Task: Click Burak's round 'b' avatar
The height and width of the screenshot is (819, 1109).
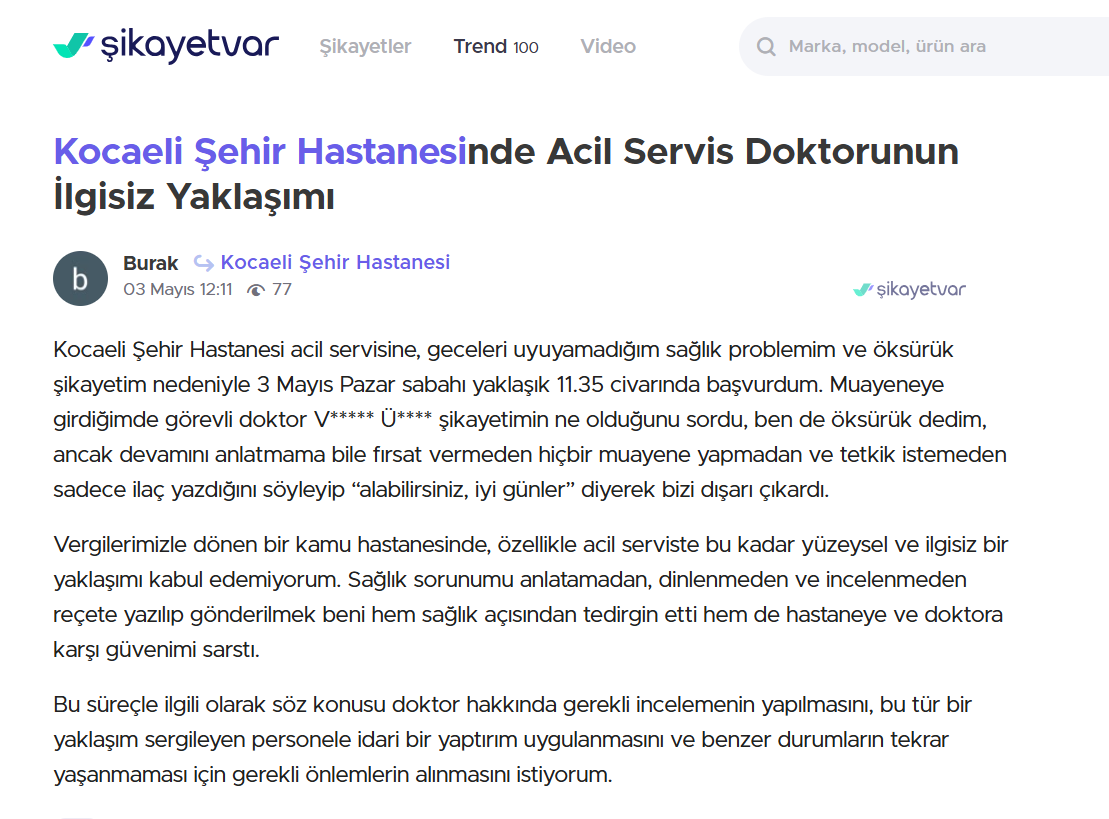Action: (81, 279)
